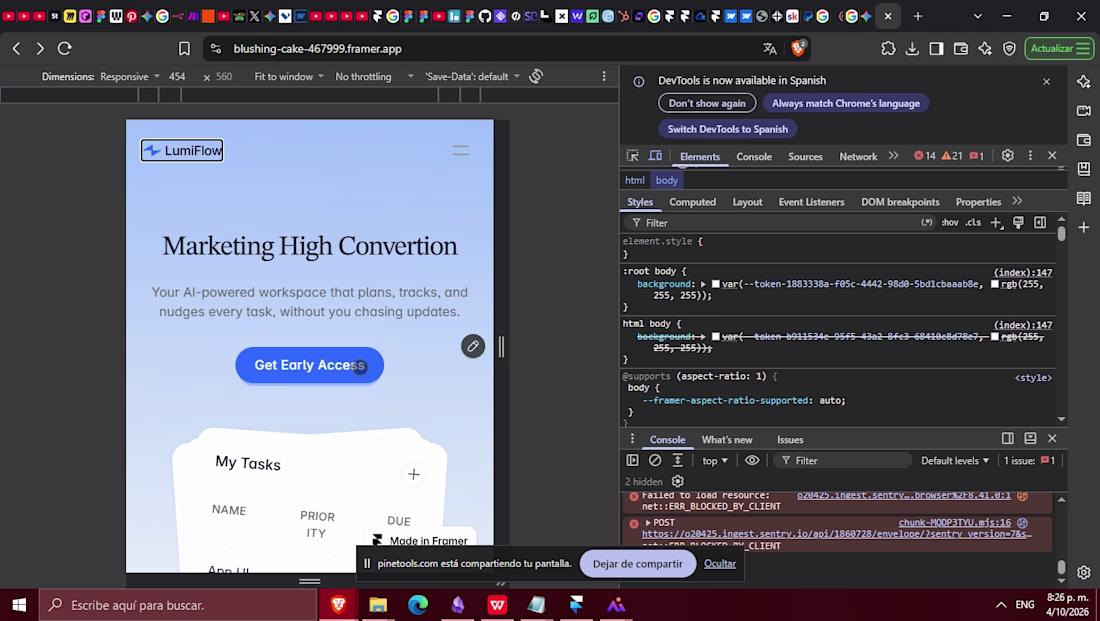Open the Default levels dropdown
1100x621 pixels.
click(x=955, y=460)
